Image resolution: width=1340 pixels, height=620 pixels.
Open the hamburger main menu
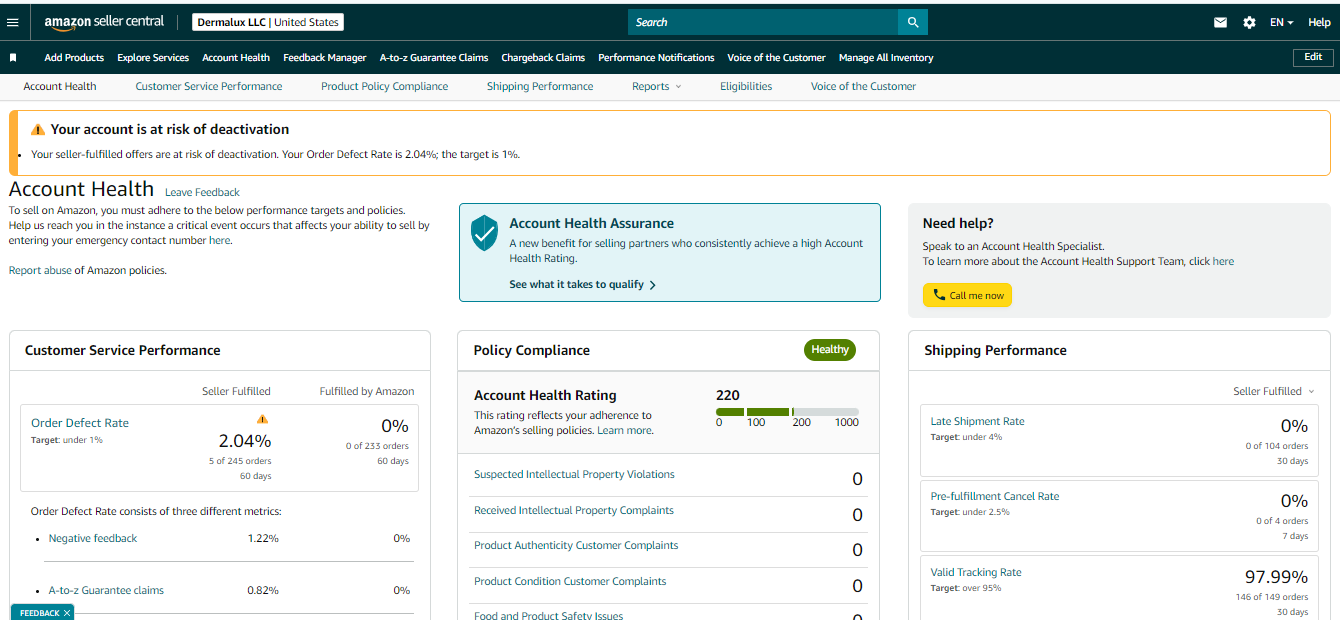click(x=12, y=22)
